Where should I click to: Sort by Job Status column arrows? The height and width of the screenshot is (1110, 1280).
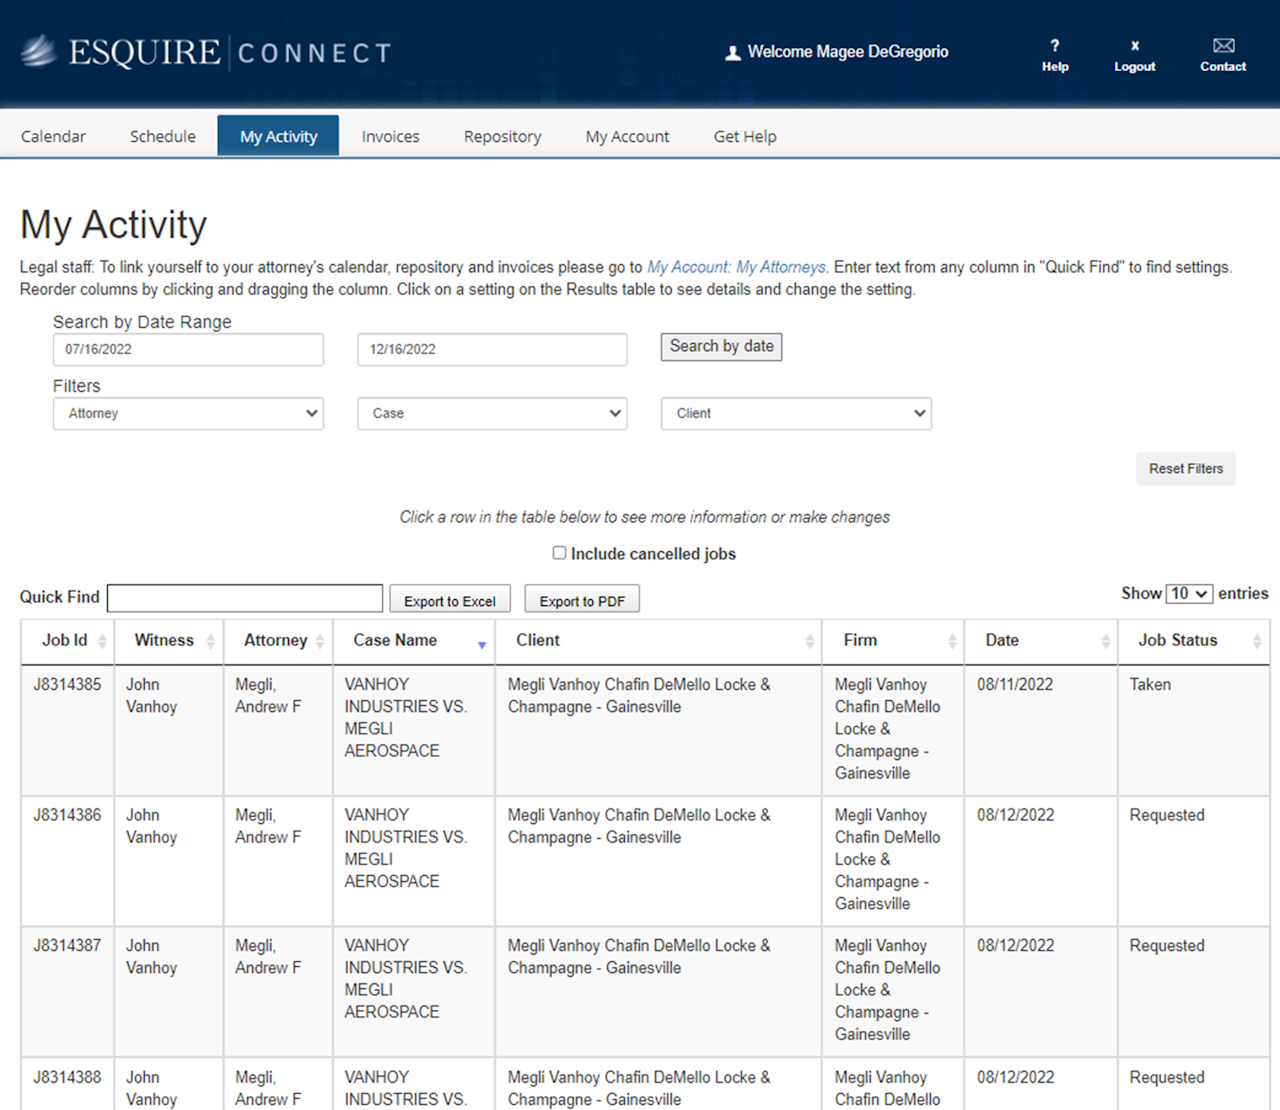1257,641
